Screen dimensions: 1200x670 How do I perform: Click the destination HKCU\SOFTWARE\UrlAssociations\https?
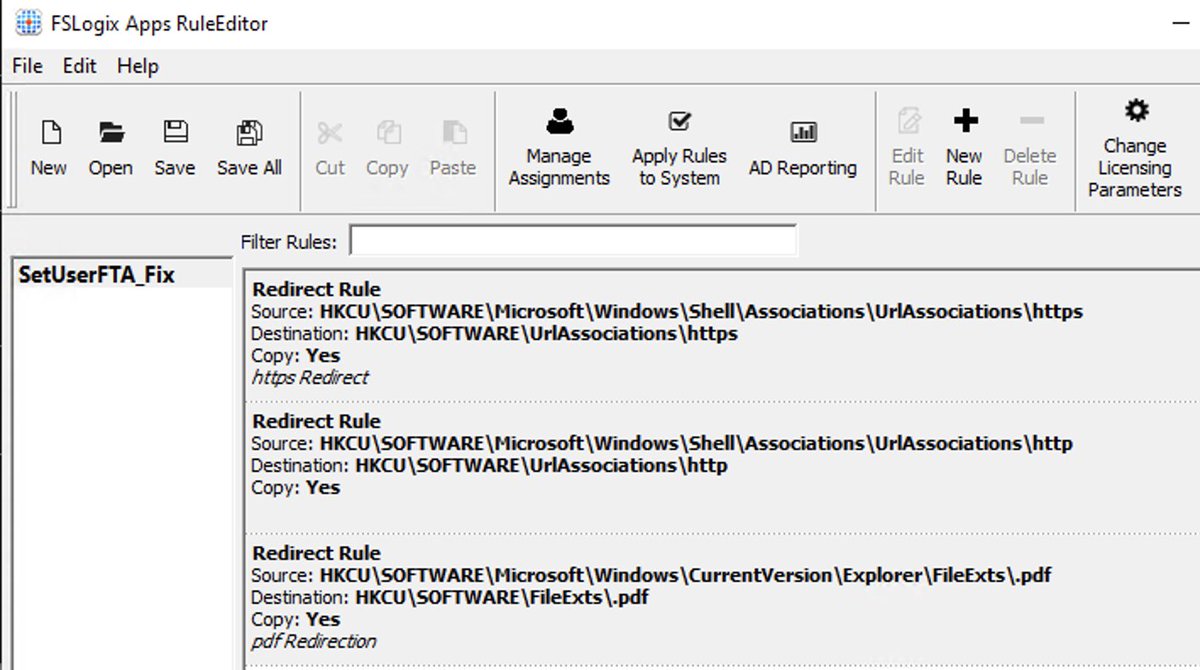tap(547, 333)
